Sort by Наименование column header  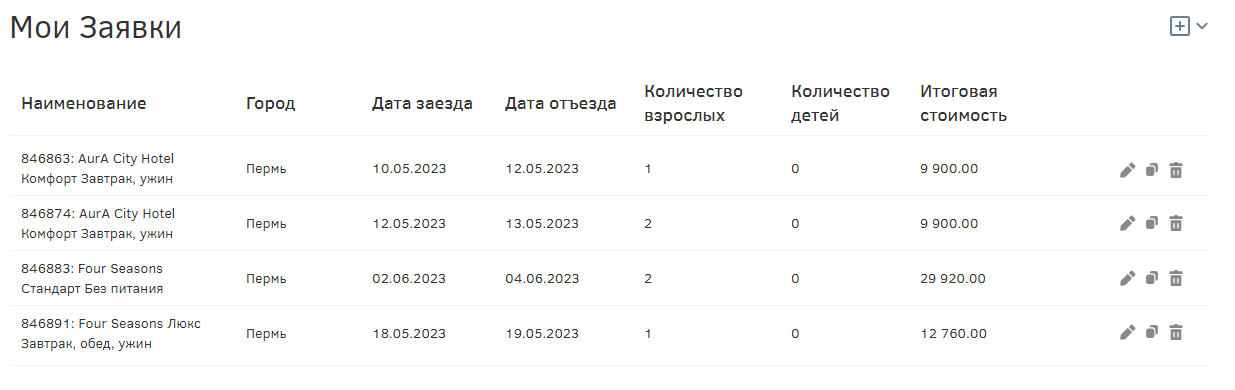tap(84, 104)
